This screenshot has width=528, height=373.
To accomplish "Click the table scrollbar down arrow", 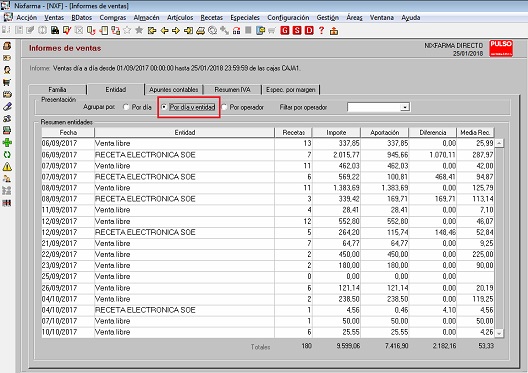I will (x=499, y=333).
